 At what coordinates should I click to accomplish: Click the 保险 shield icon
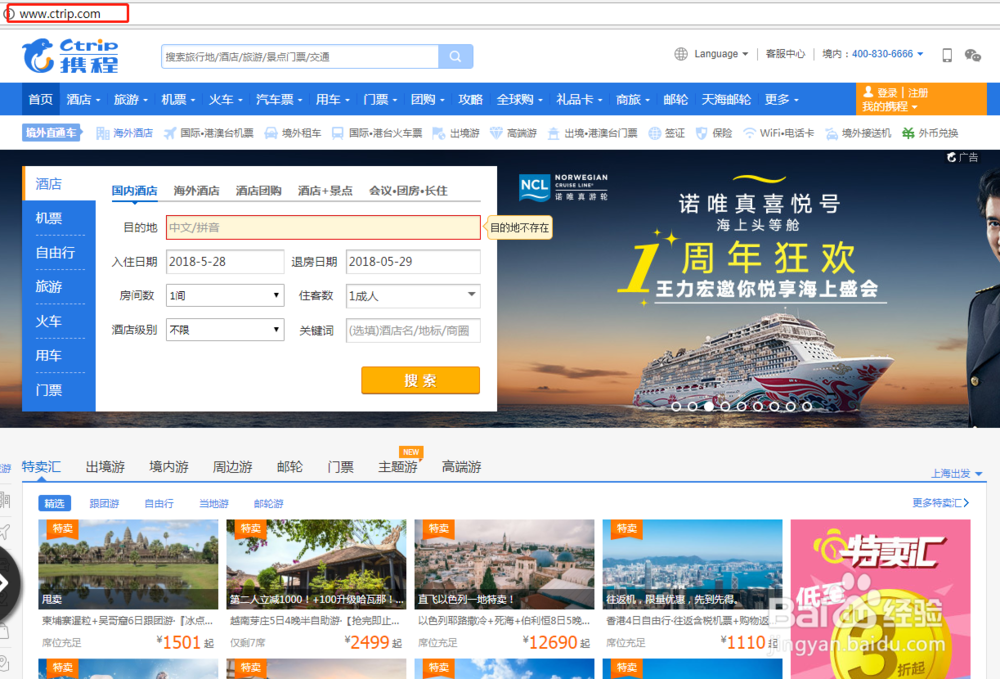[702, 133]
